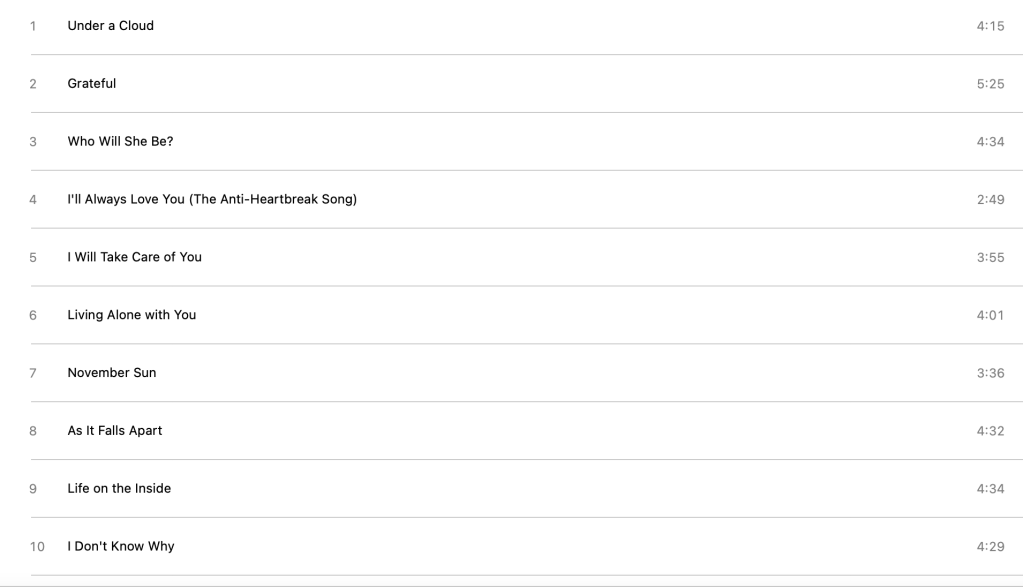Play the track Under a Cloud
1023x587 pixels.
110,26
